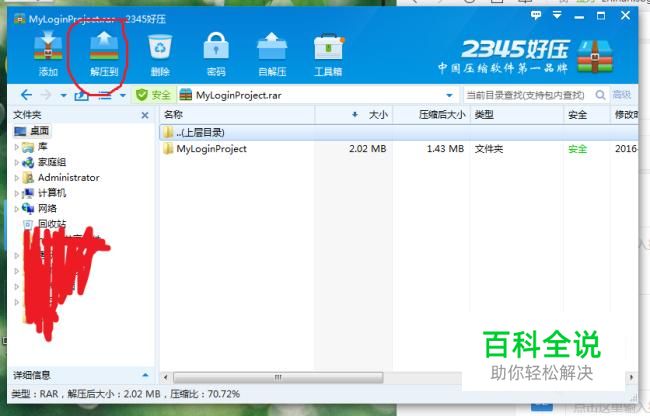The image size is (650, 416).
Task: Go back with the left arrow button
Action: coord(26,95)
